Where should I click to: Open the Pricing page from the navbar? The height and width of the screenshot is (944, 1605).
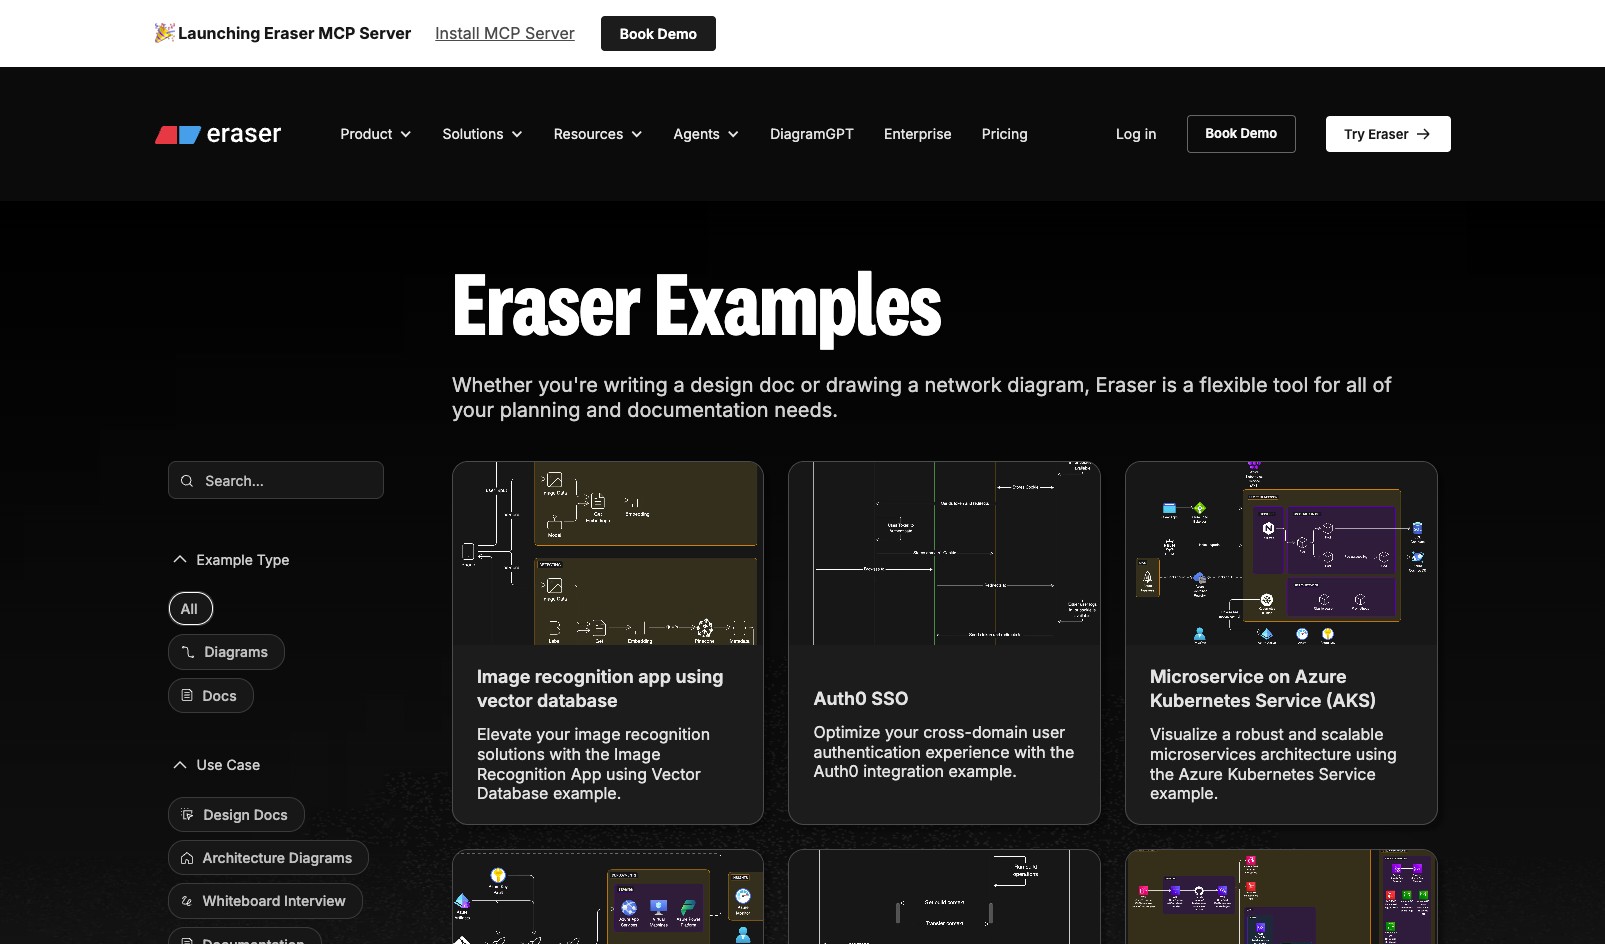click(1004, 133)
